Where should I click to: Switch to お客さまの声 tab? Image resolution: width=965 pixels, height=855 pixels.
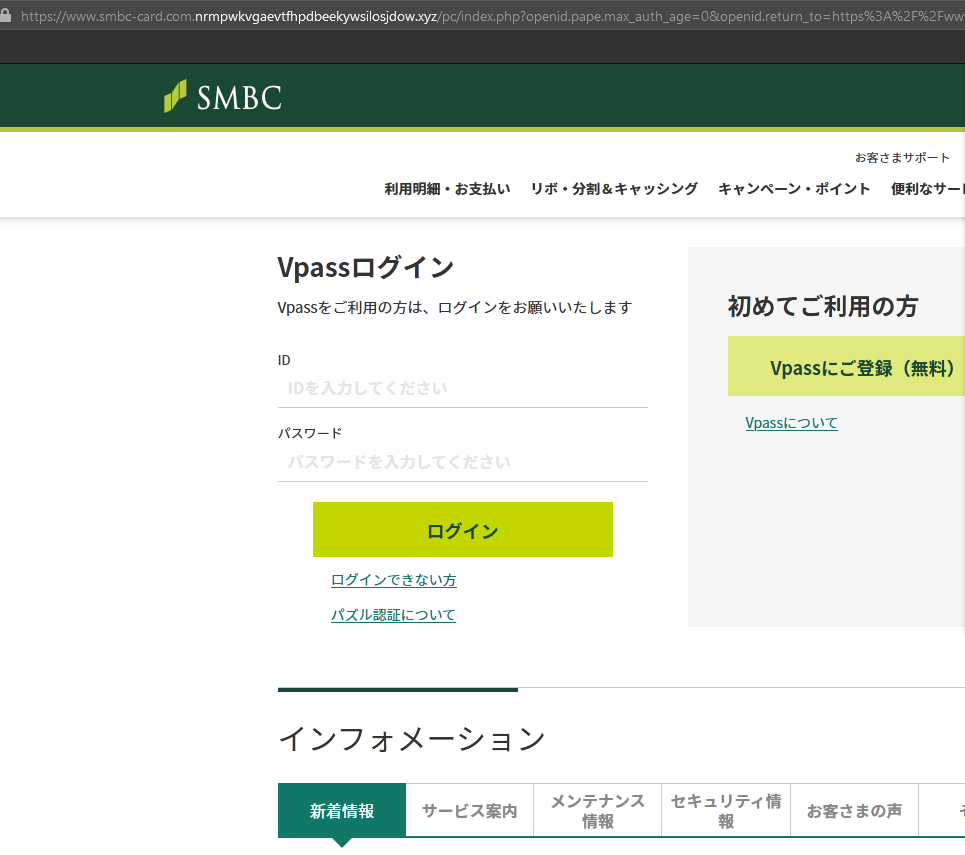854,810
